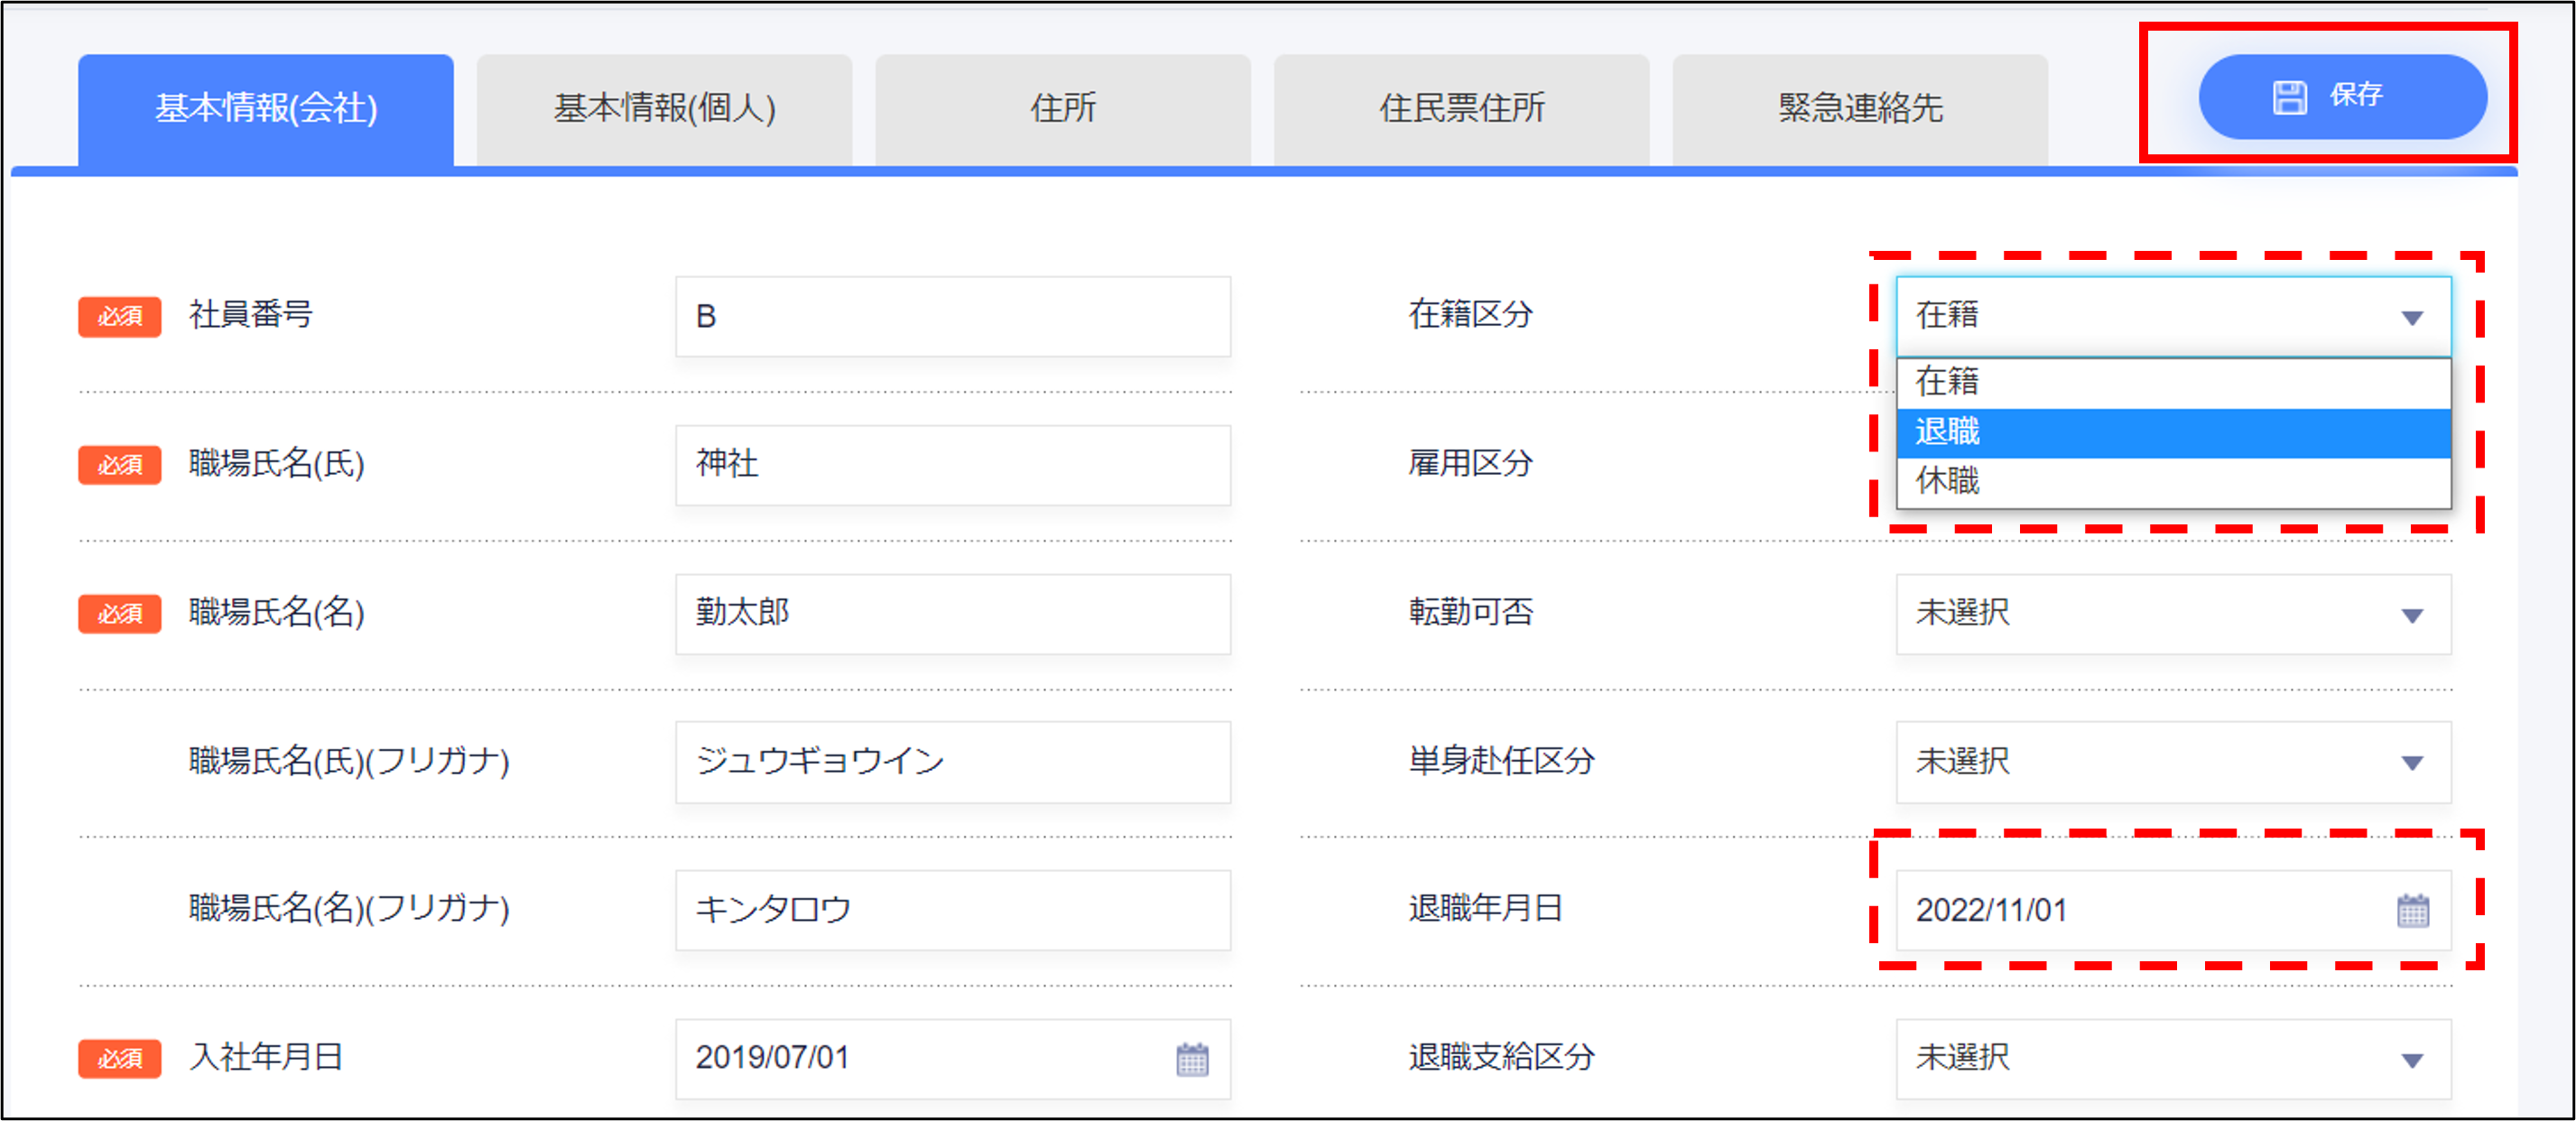Go to 住民票住所 tab
The height and width of the screenshot is (1121, 2576).
click(x=1461, y=109)
